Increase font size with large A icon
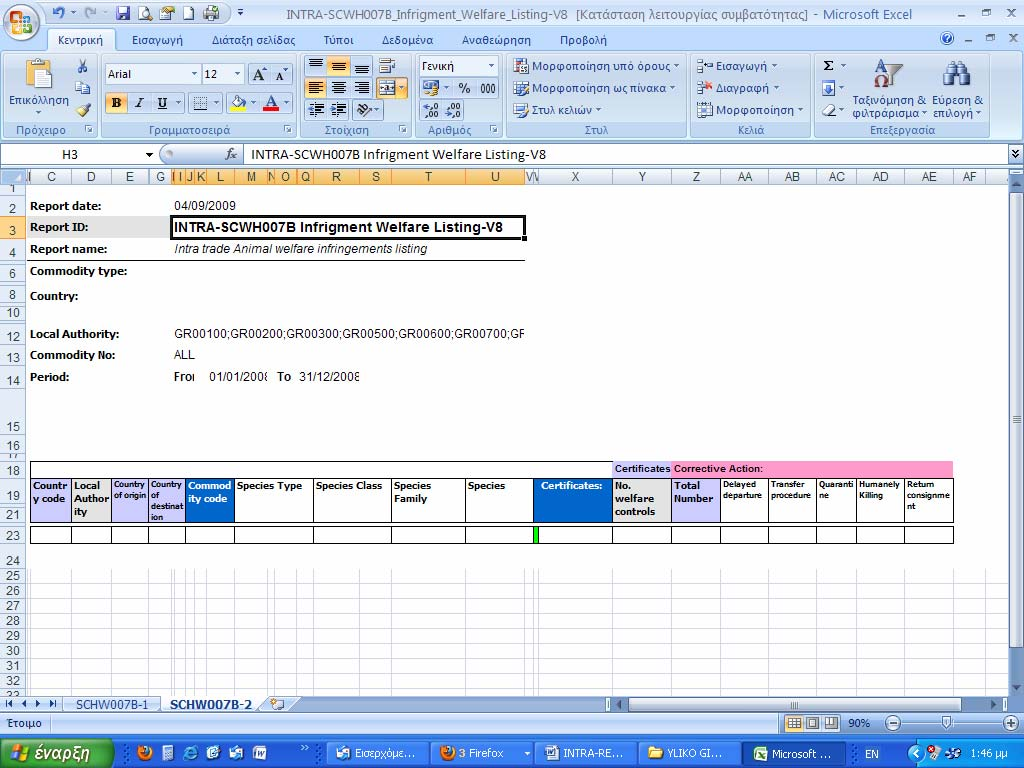 [259, 74]
